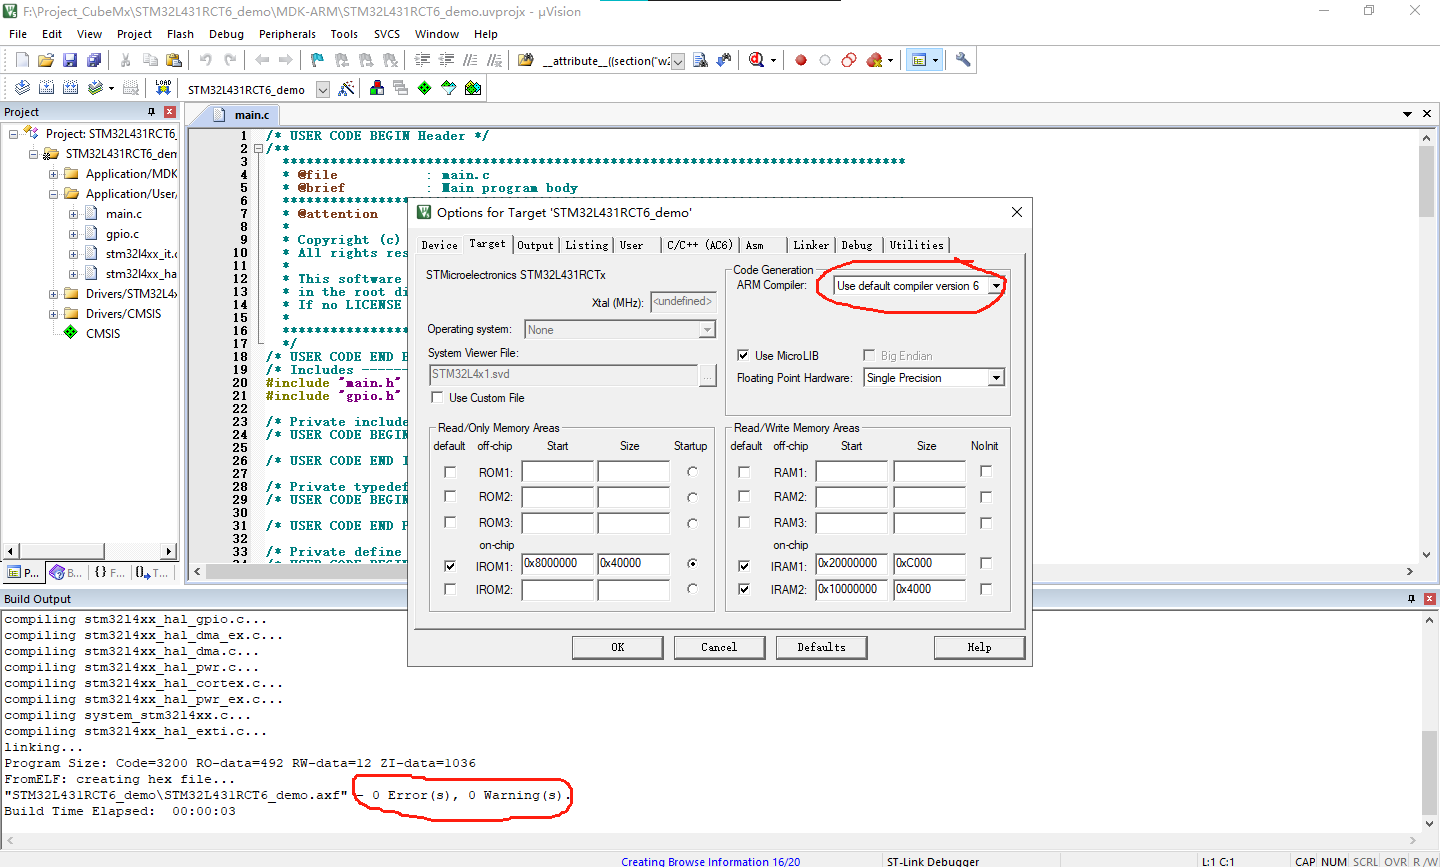This screenshot has height=867, width=1440.
Task: Open the ARM Compiler version dropdown
Action: click(x=996, y=286)
